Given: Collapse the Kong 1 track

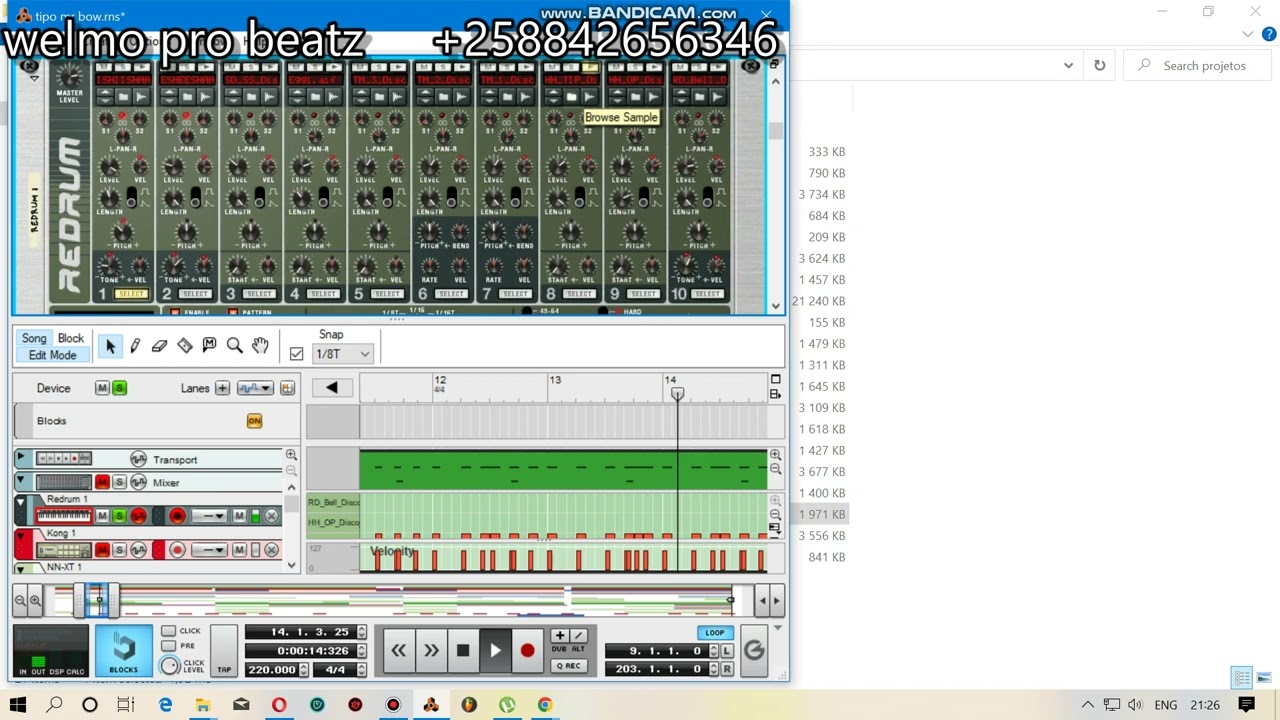Looking at the screenshot, I should (x=21, y=534).
